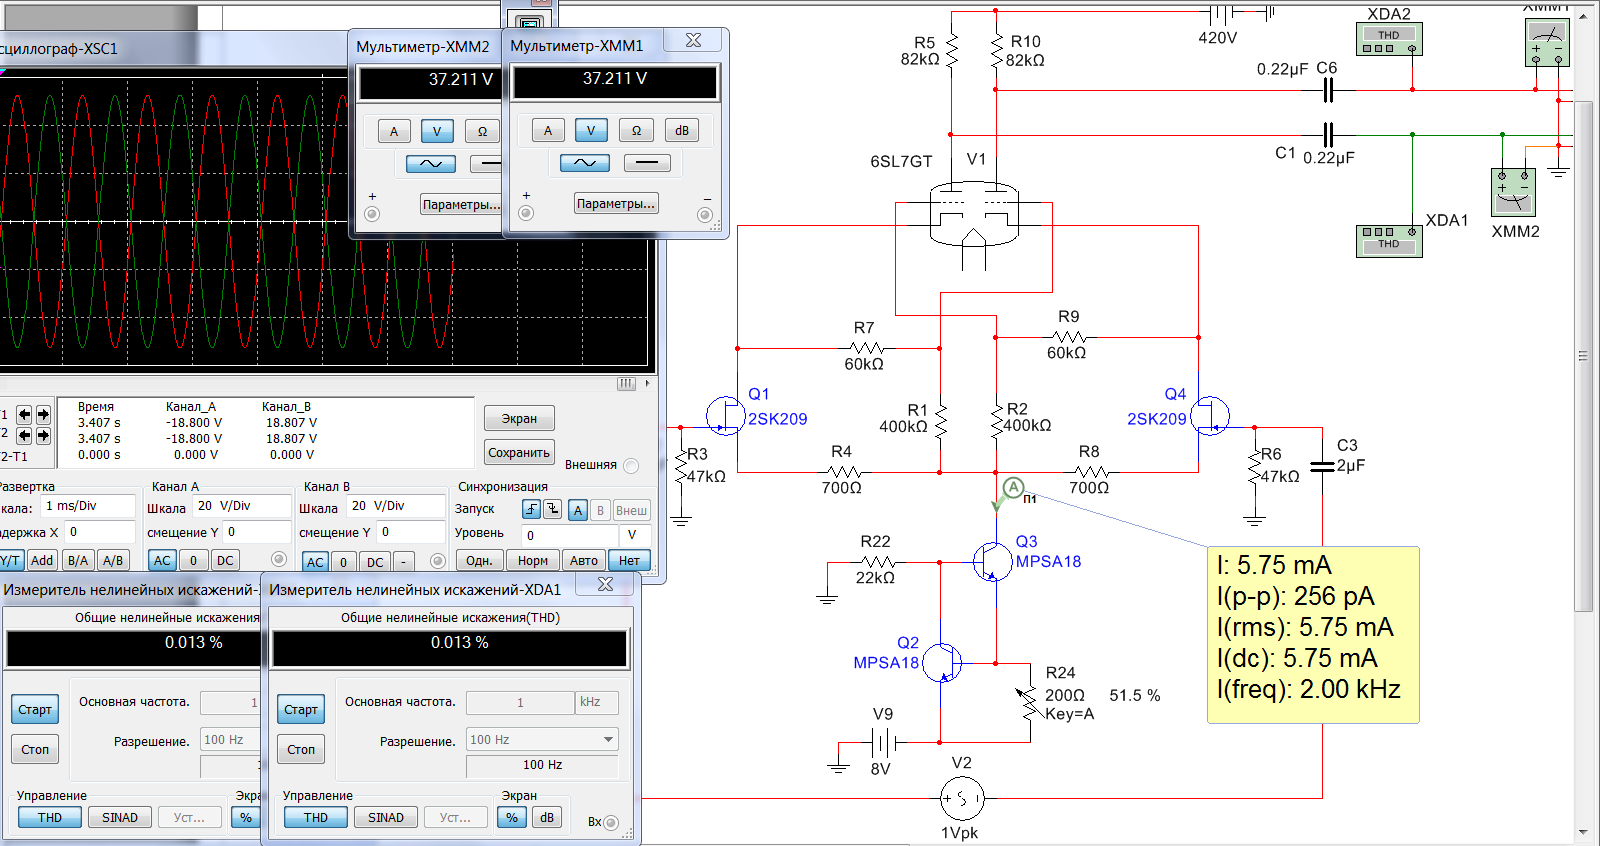Move the T1 cursor left on the oscilloscope
This screenshot has width=1600, height=846.
click(25, 414)
